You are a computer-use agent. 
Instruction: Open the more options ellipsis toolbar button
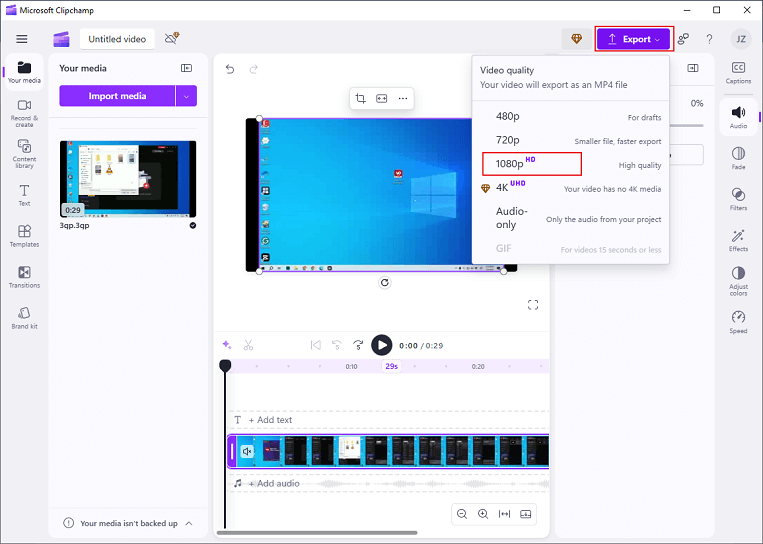point(403,98)
